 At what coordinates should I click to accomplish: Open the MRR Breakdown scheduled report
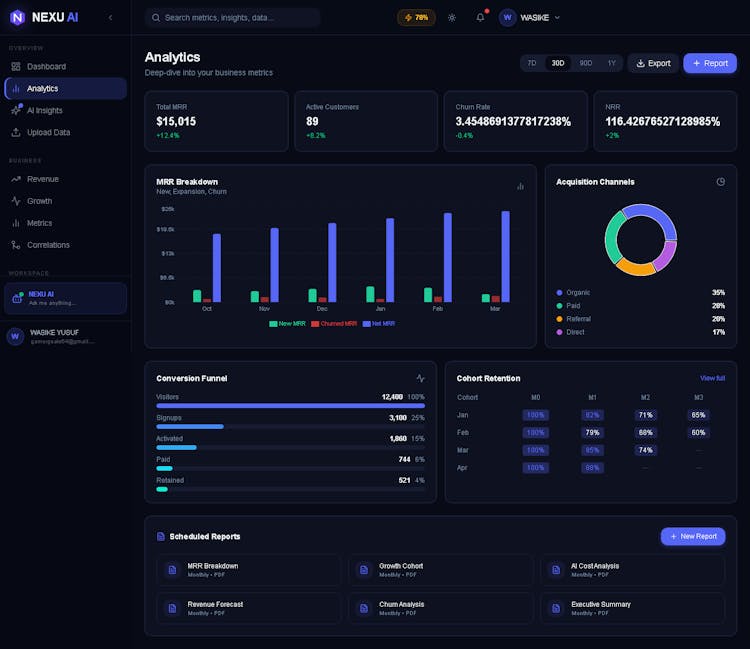pos(247,570)
